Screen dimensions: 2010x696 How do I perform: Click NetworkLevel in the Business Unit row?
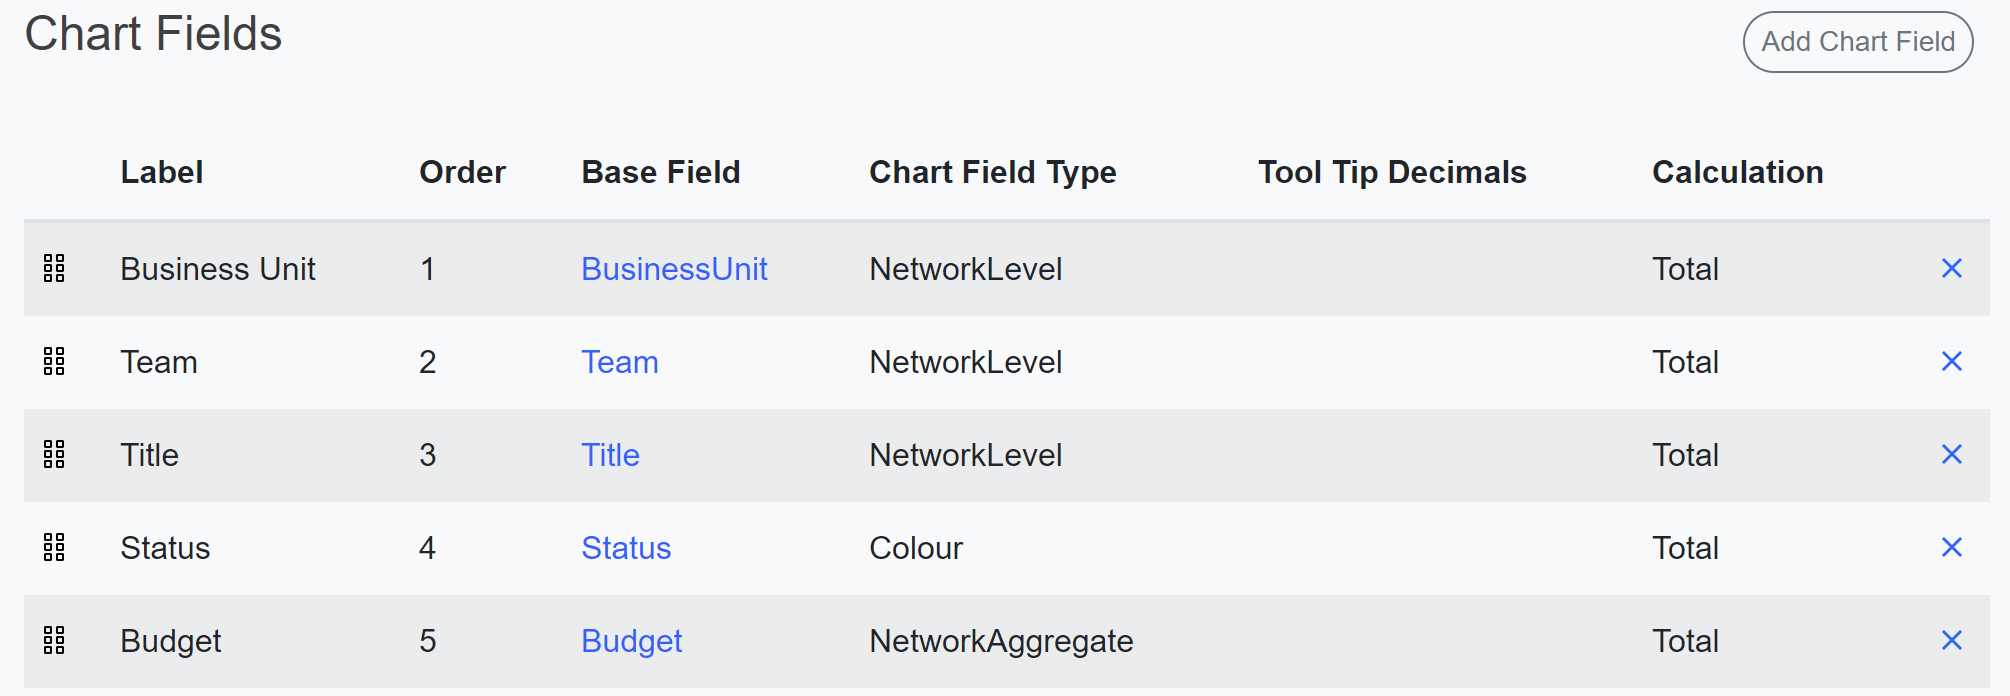coord(966,269)
